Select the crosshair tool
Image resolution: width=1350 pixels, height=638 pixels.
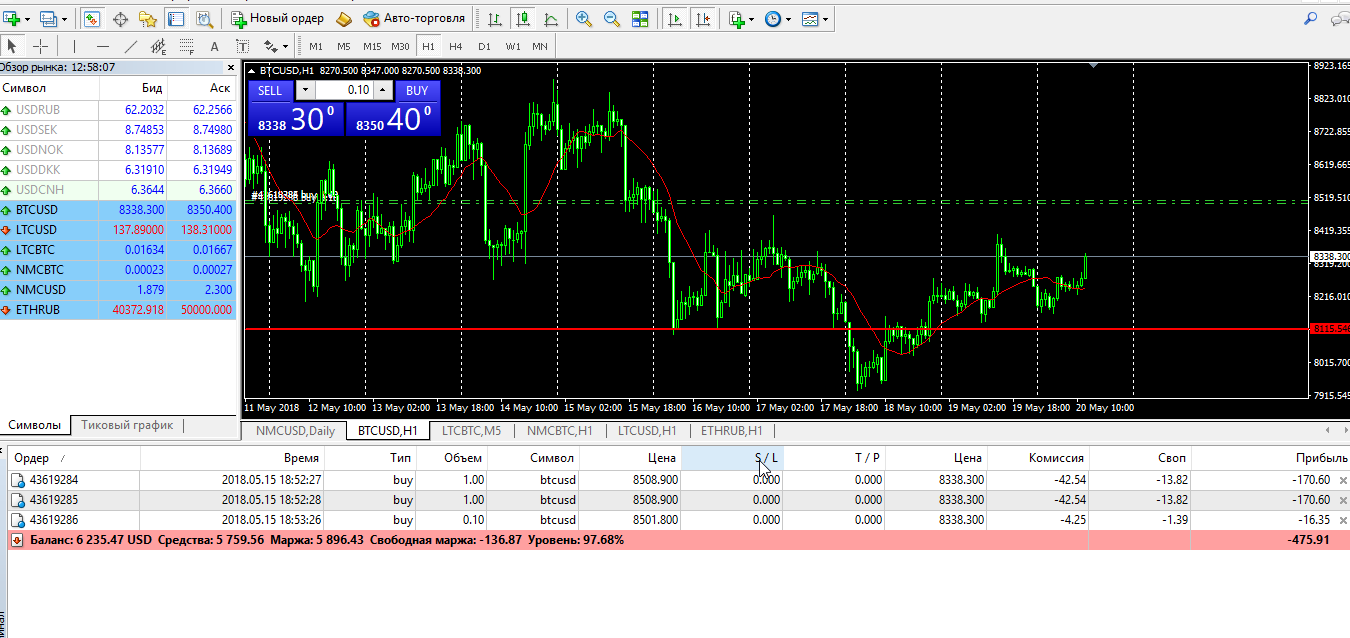click(x=40, y=46)
